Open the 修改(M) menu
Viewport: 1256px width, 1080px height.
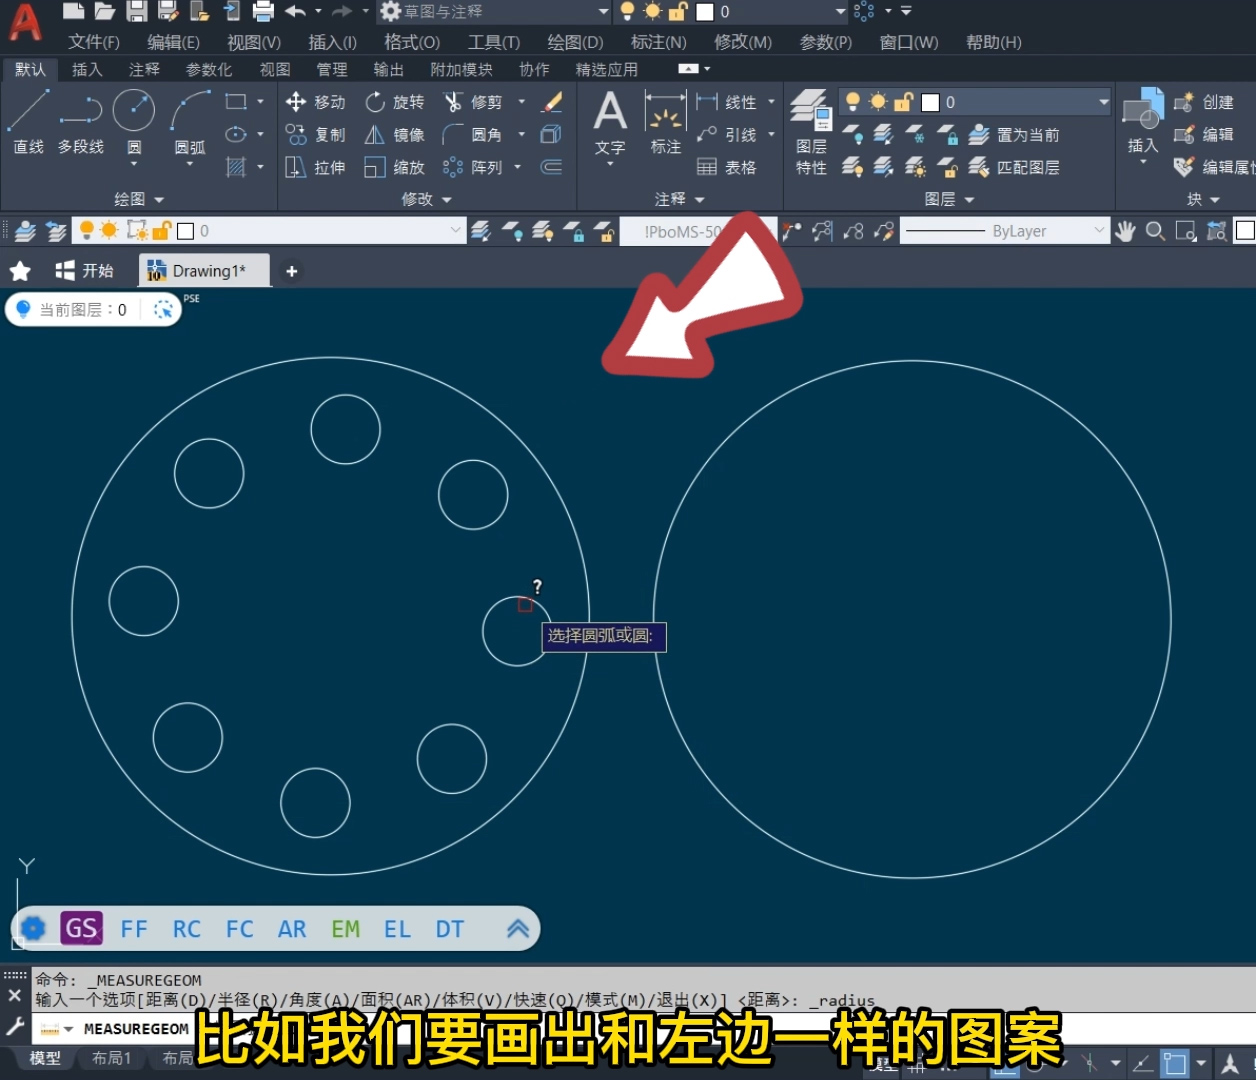tap(741, 41)
